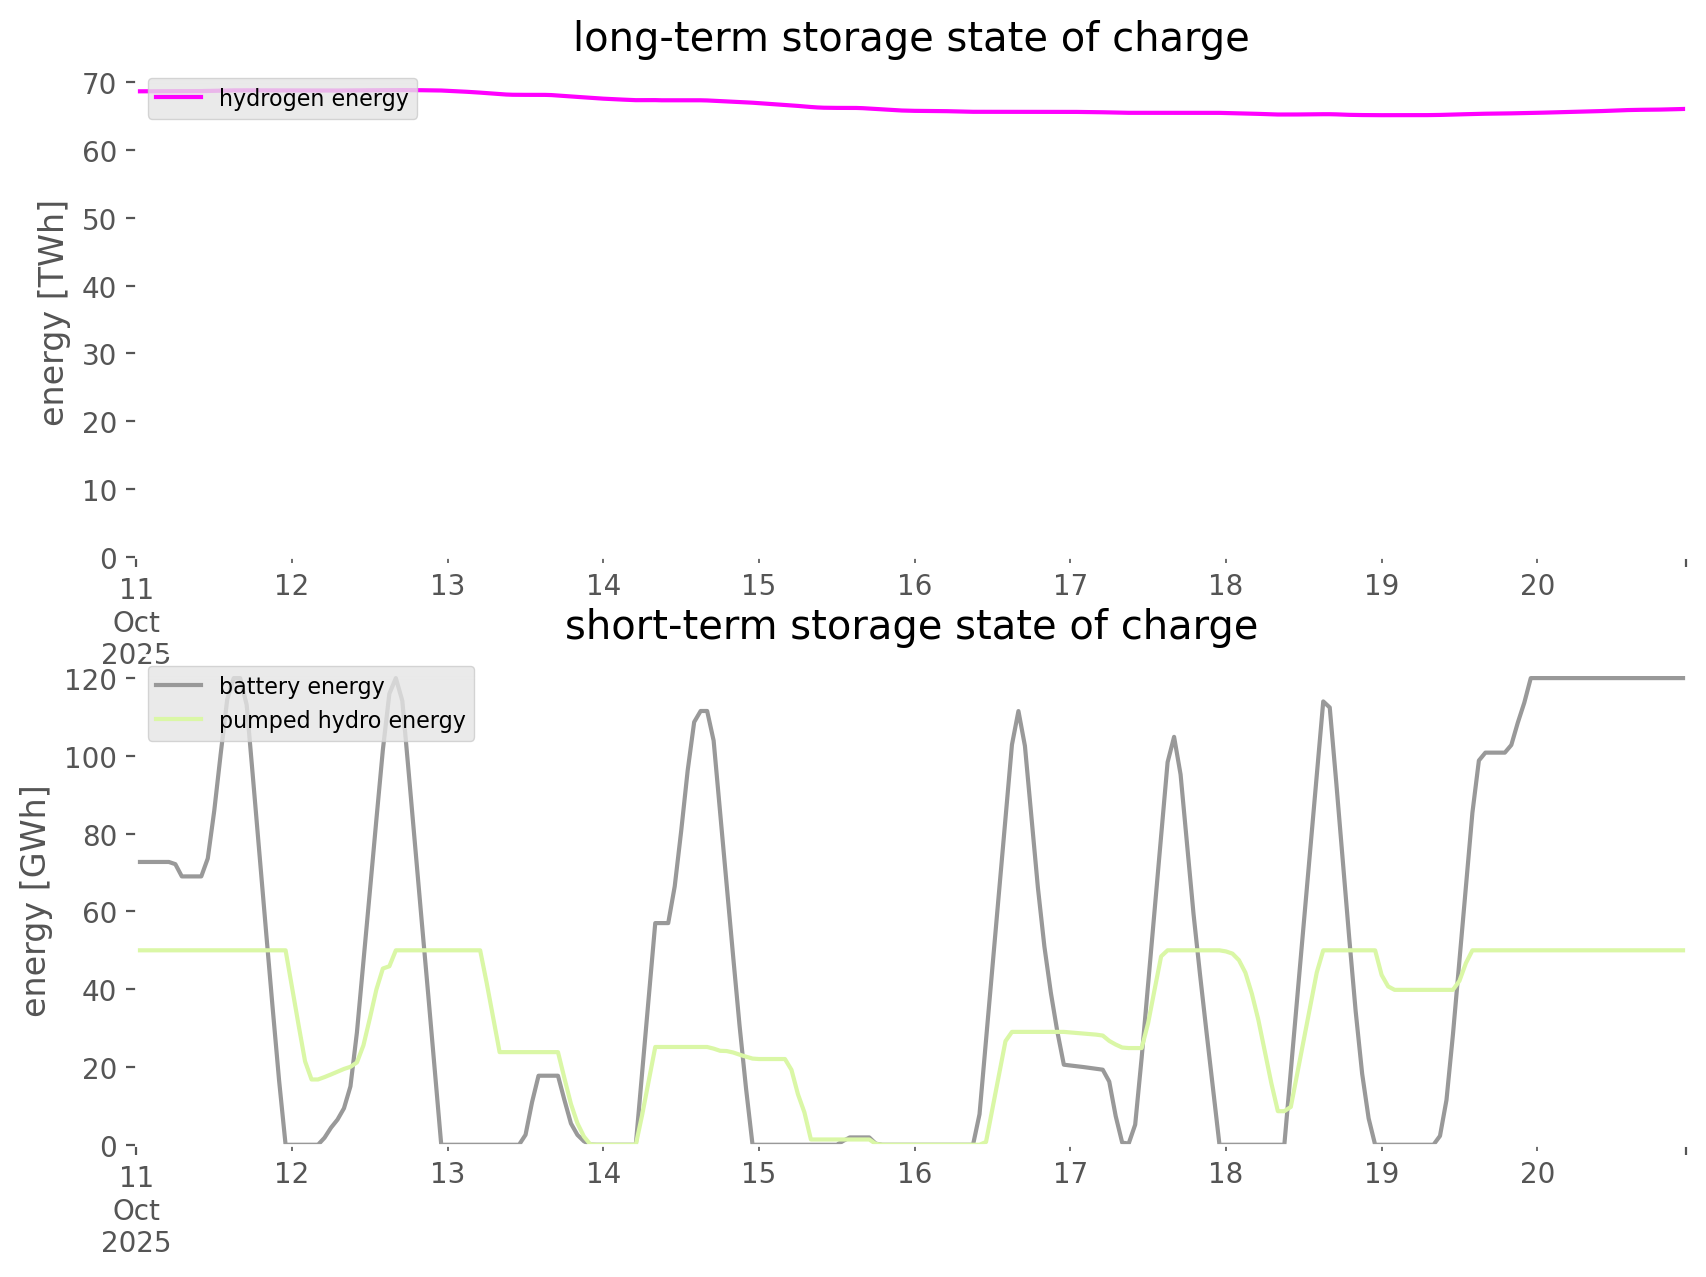1706x1277 pixels.
Task: Click the battery energy peak between Oct 14 and 15
Action: [702, 711]
